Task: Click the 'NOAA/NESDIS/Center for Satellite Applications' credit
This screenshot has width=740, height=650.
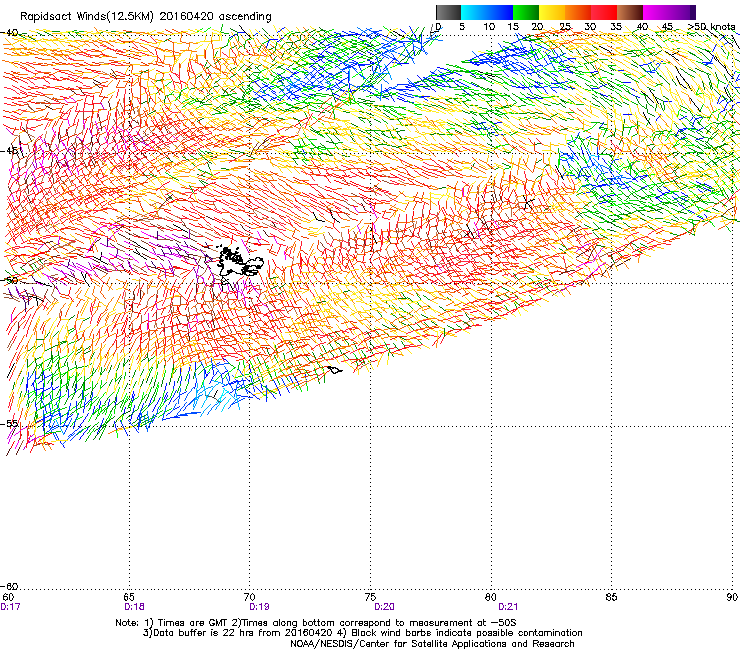Action: (x=432, y=644)
